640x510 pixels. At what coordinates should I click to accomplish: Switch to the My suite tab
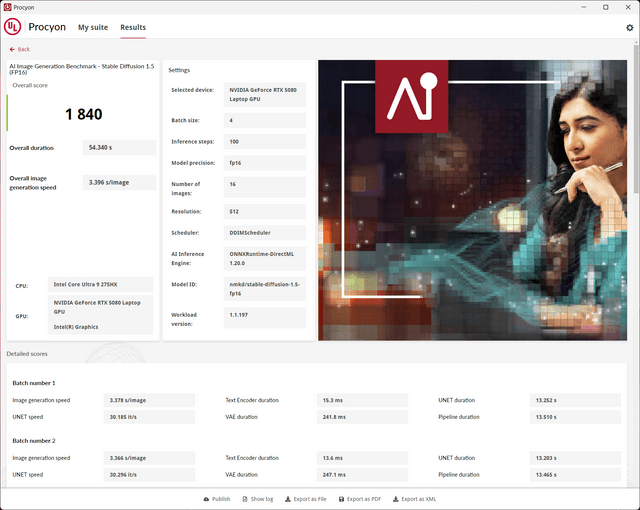click(x=93, y=27)
